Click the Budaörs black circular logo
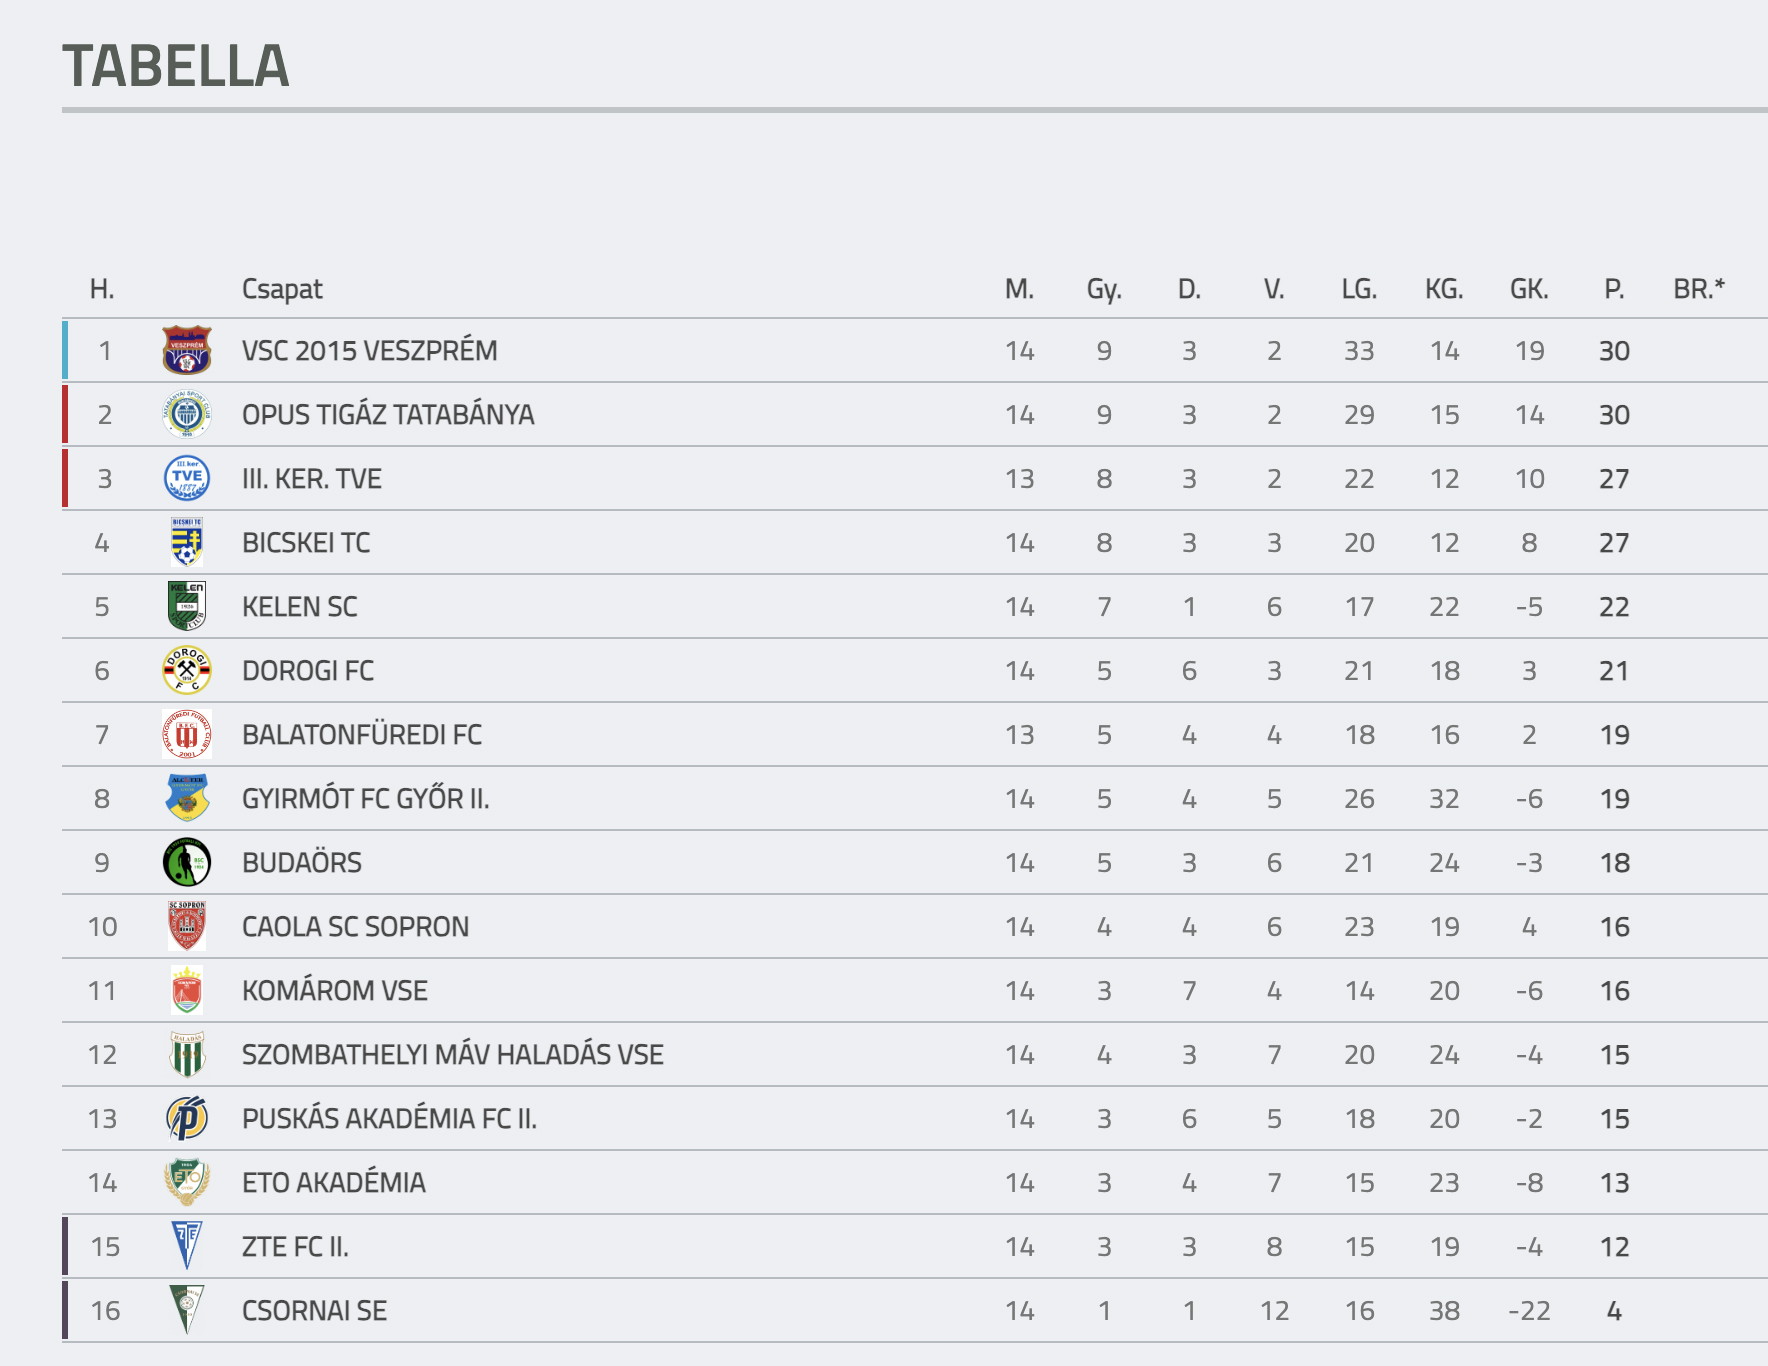 pyautogui.click(x=187, y=862)
